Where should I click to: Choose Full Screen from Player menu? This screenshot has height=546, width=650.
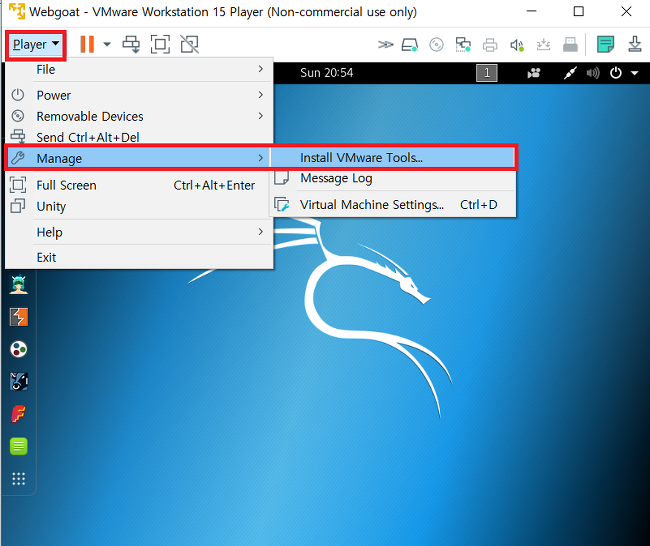point(139,185)
